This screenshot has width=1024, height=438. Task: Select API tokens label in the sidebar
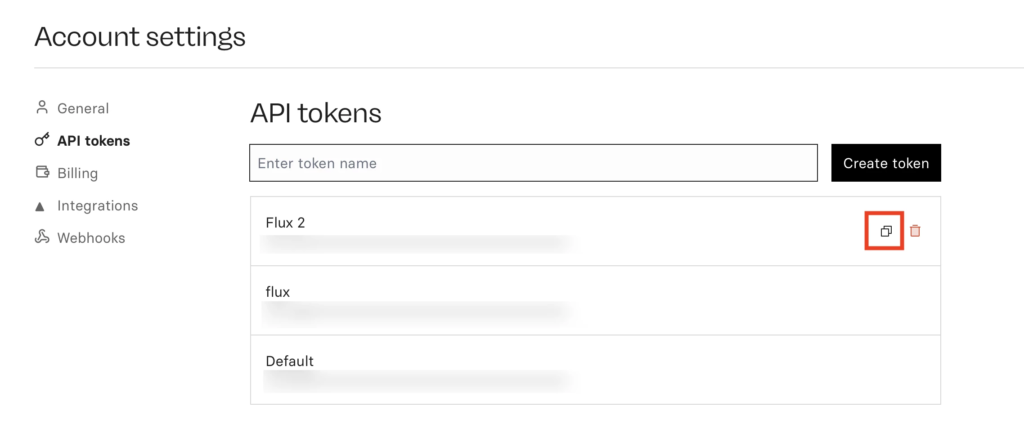(93, 141)
